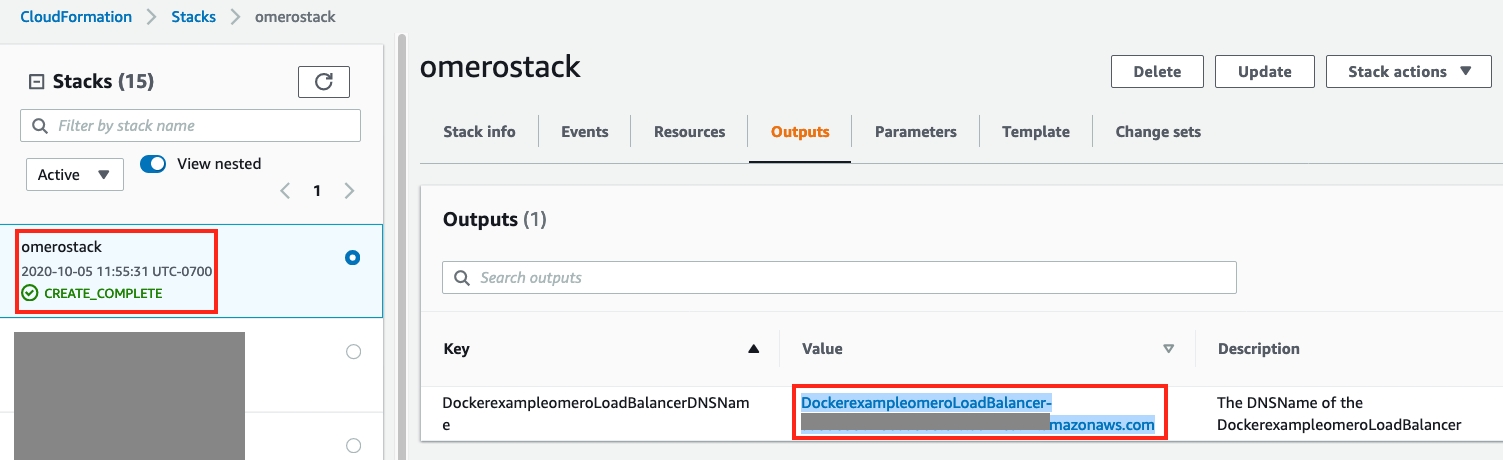
Task: Go to next stacks page
Action: coord(349,191)
